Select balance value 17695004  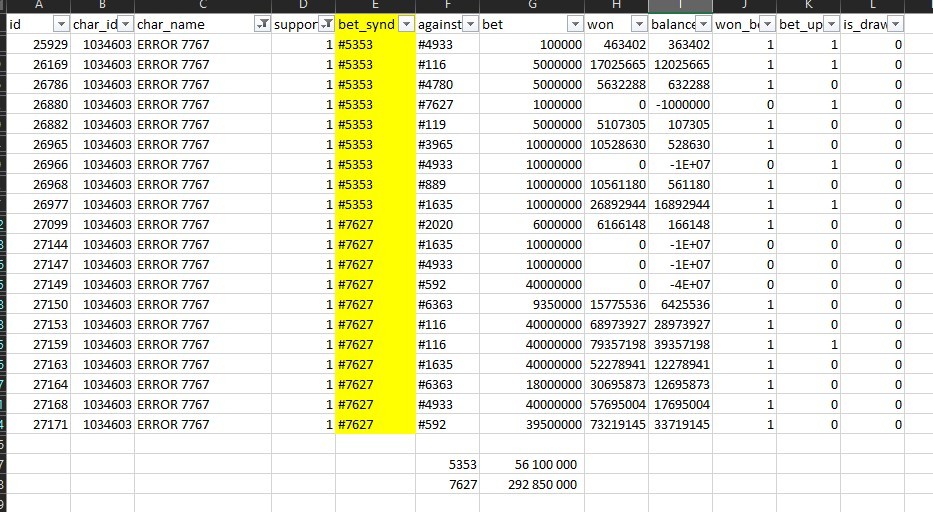(681, 404)
